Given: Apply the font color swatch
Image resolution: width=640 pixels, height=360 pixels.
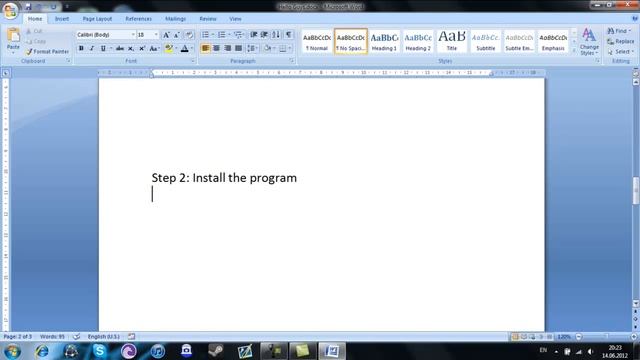Looking at the screenshot, I should [x=184, y=49].
